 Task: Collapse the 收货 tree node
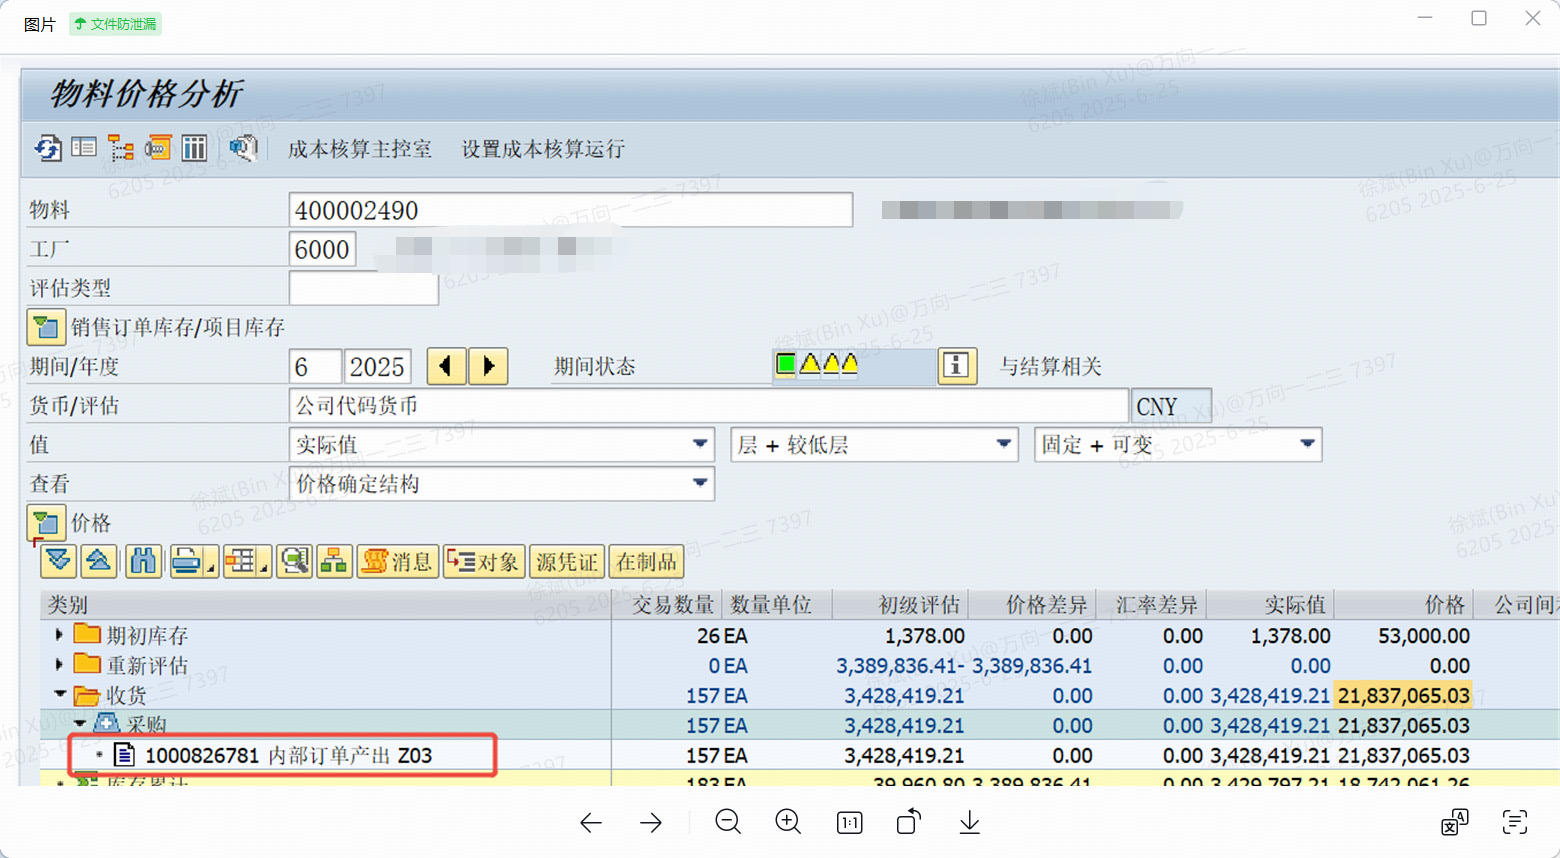(x=60, y=693)
